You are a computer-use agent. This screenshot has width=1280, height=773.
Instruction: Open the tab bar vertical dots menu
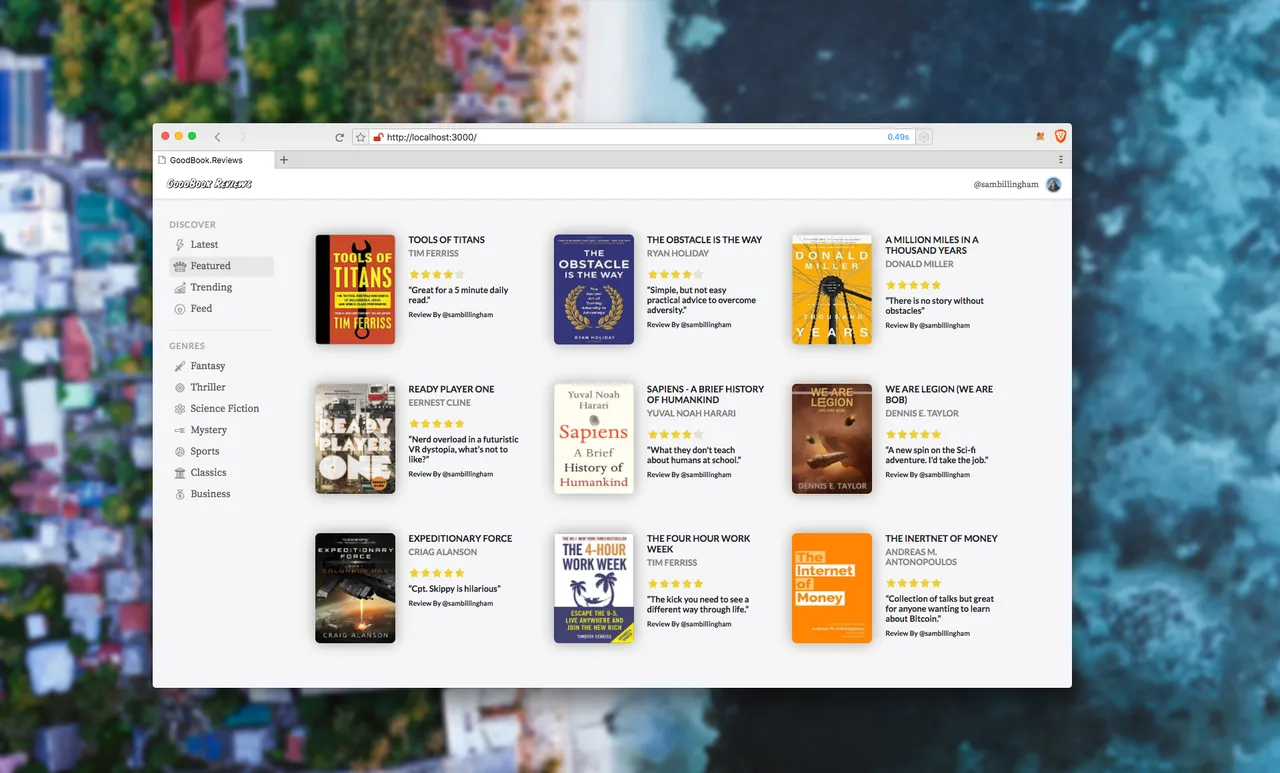pyautogui.click(x=1061, y=160)
